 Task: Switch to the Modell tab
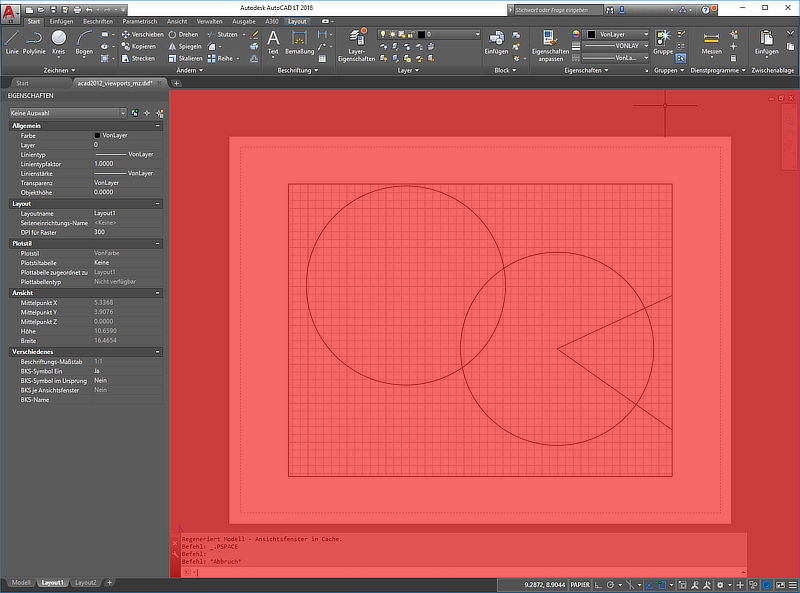click(21, 583)
